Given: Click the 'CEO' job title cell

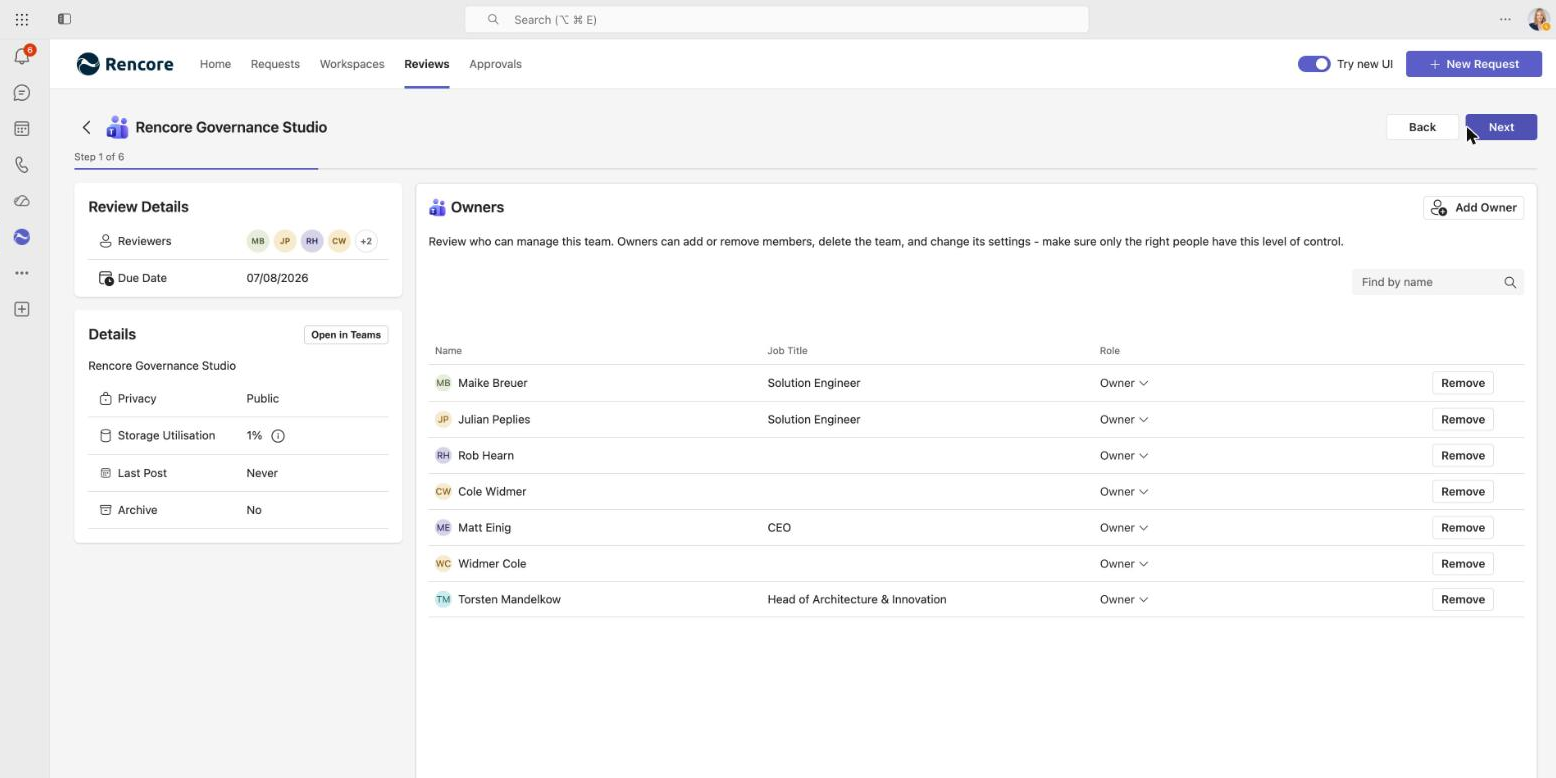Looking at the screenshot, I should pyautogui.click(x=779, y=528).
